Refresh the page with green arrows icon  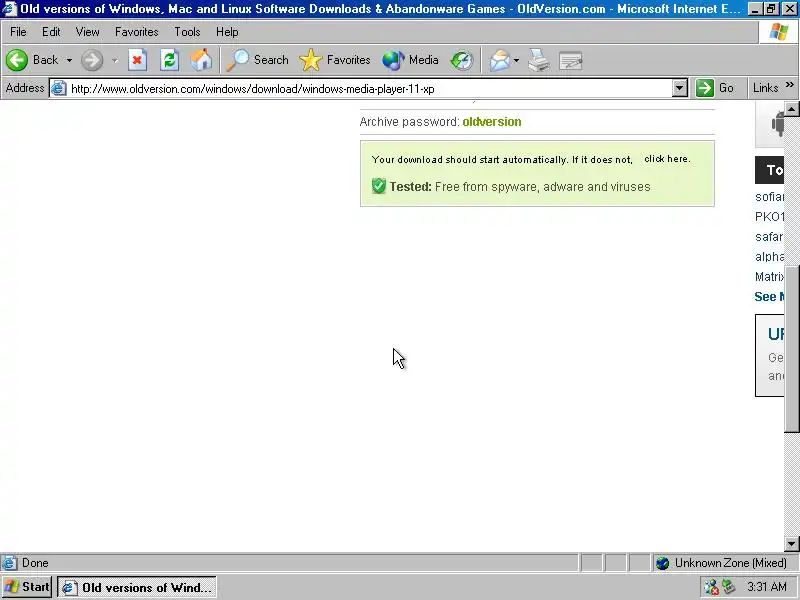[169, 60]
